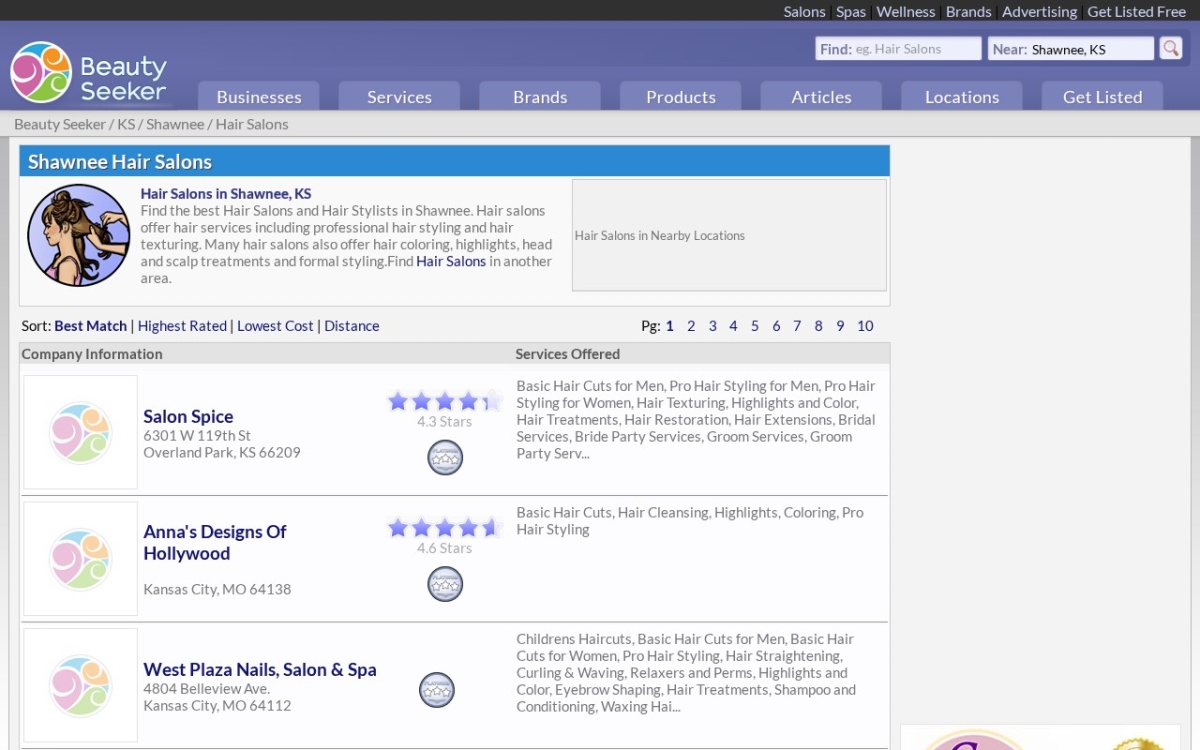The image size is (1200, 750).
Task: Go to results page 2
Action: pos(691,326)
